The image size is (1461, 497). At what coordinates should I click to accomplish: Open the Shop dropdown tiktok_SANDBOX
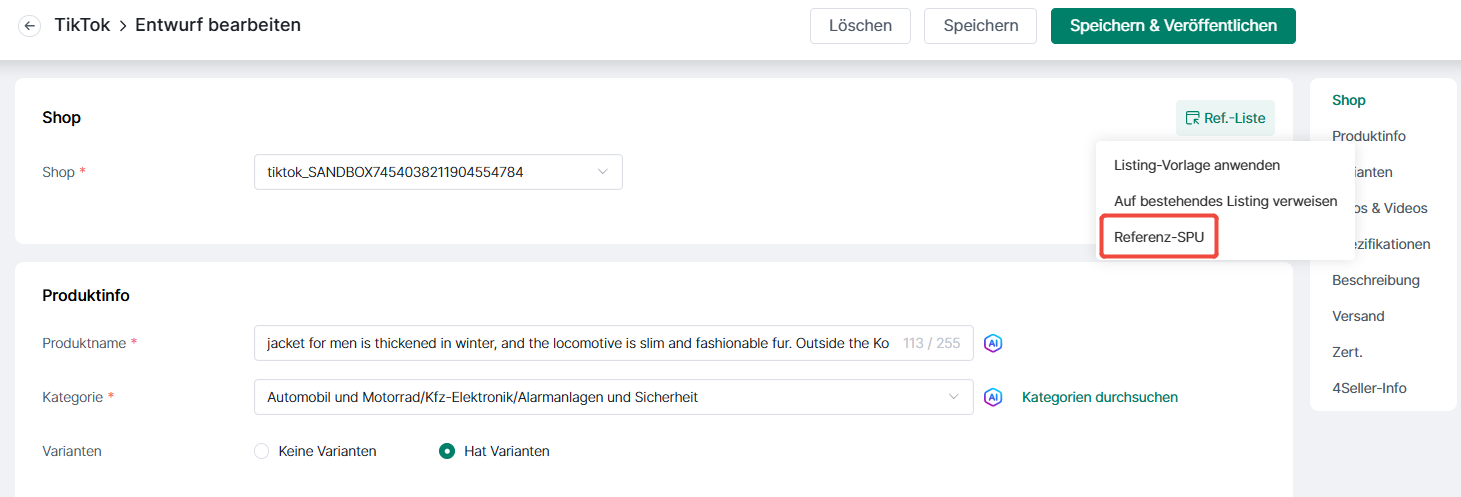point(438,172)
